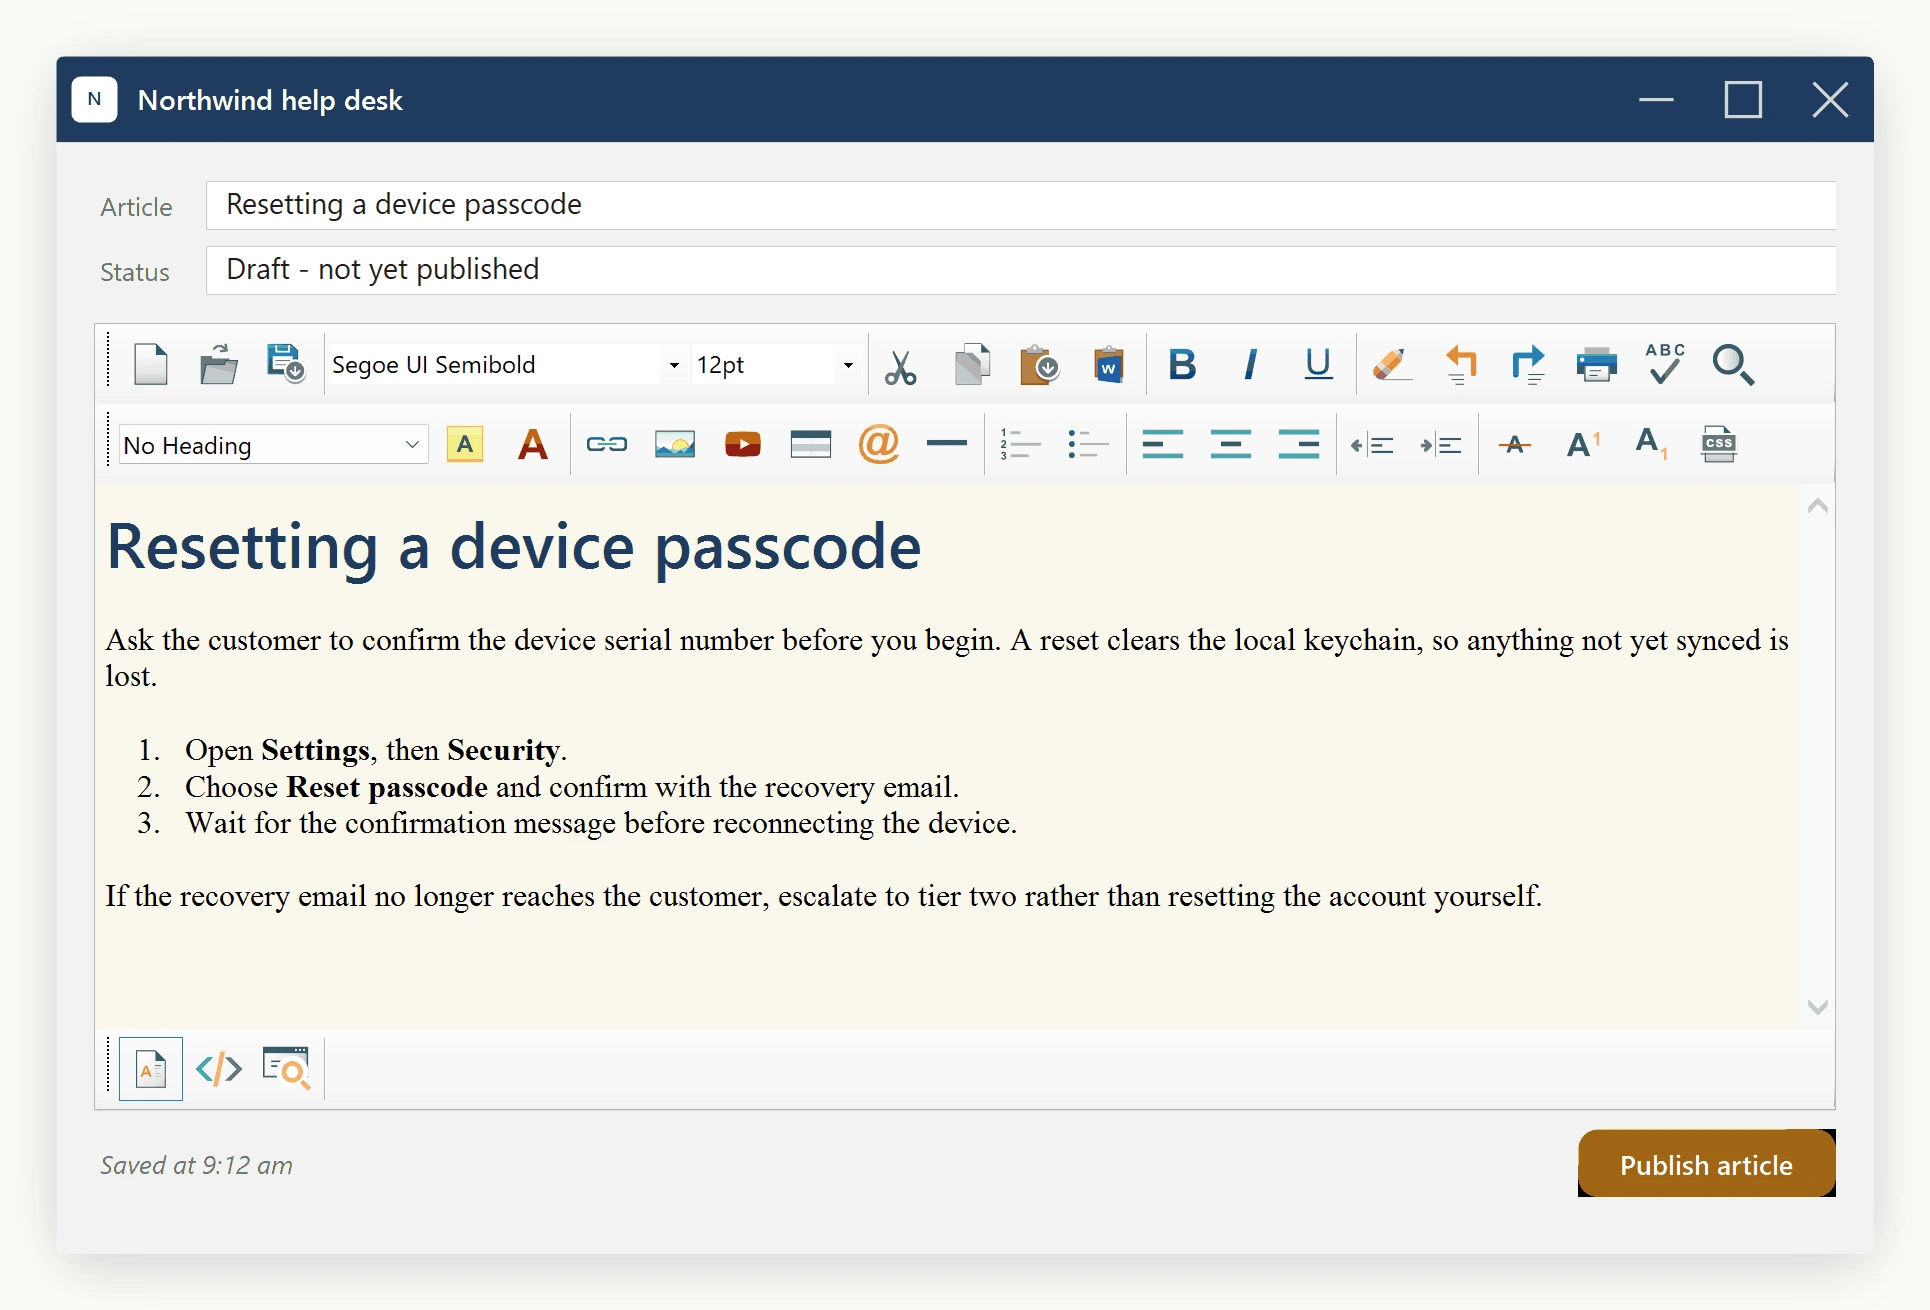This screenshot has height=1310, width=1930.
Task: Click the insert email link @ icon
Action: click(x=879, y=443)
